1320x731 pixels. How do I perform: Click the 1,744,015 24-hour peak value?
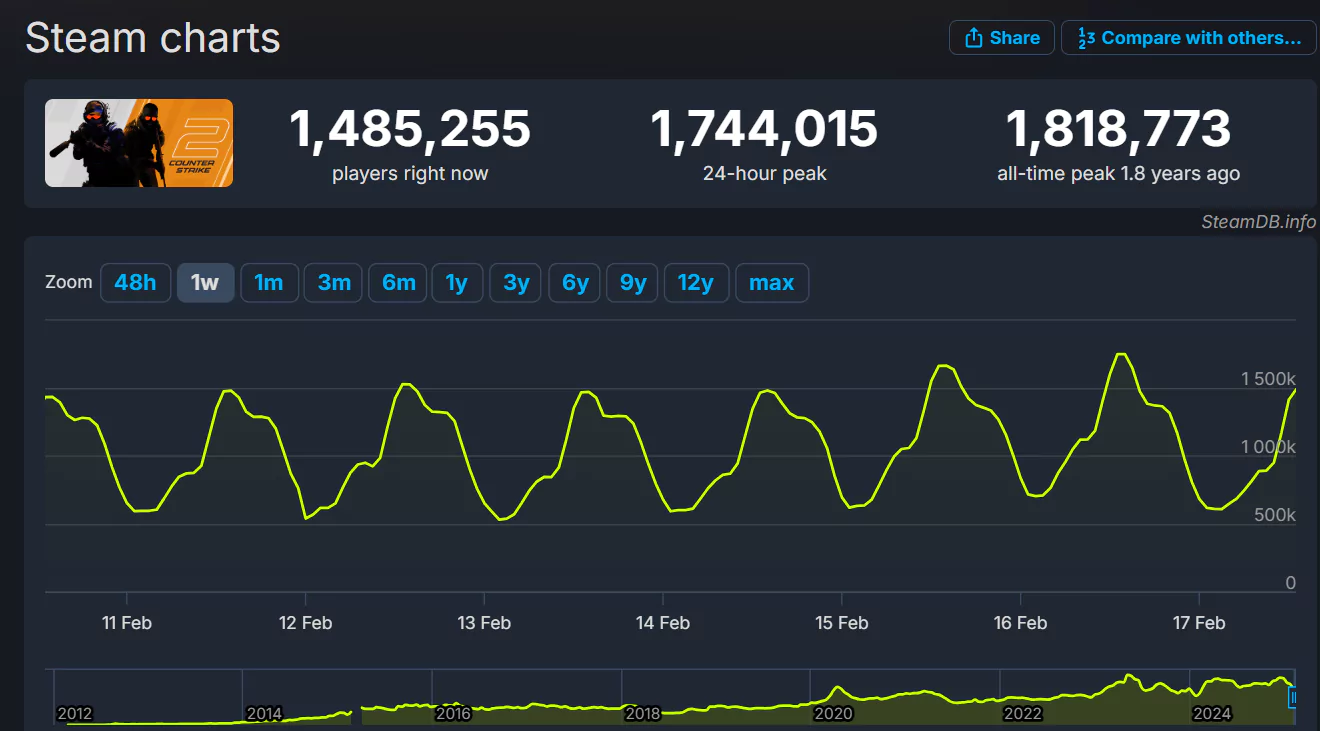point(765,130)
